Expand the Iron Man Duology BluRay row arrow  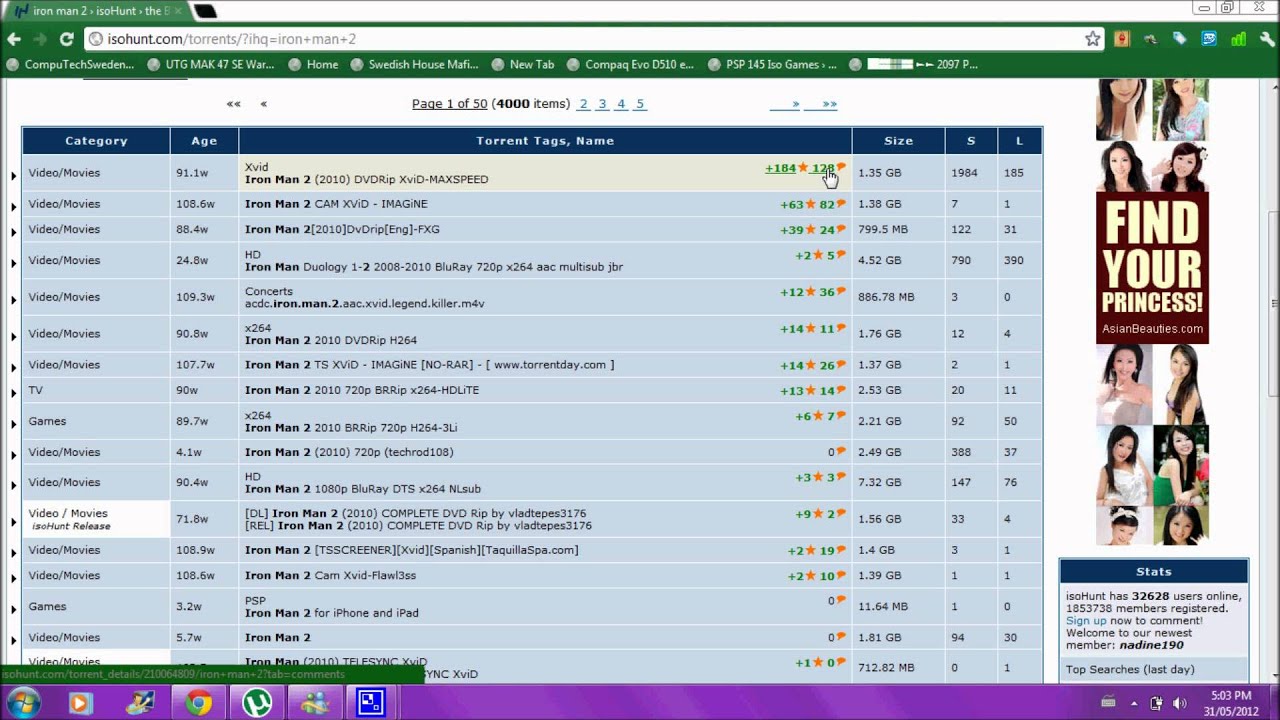pyautogui.click(x=14, y=263)
